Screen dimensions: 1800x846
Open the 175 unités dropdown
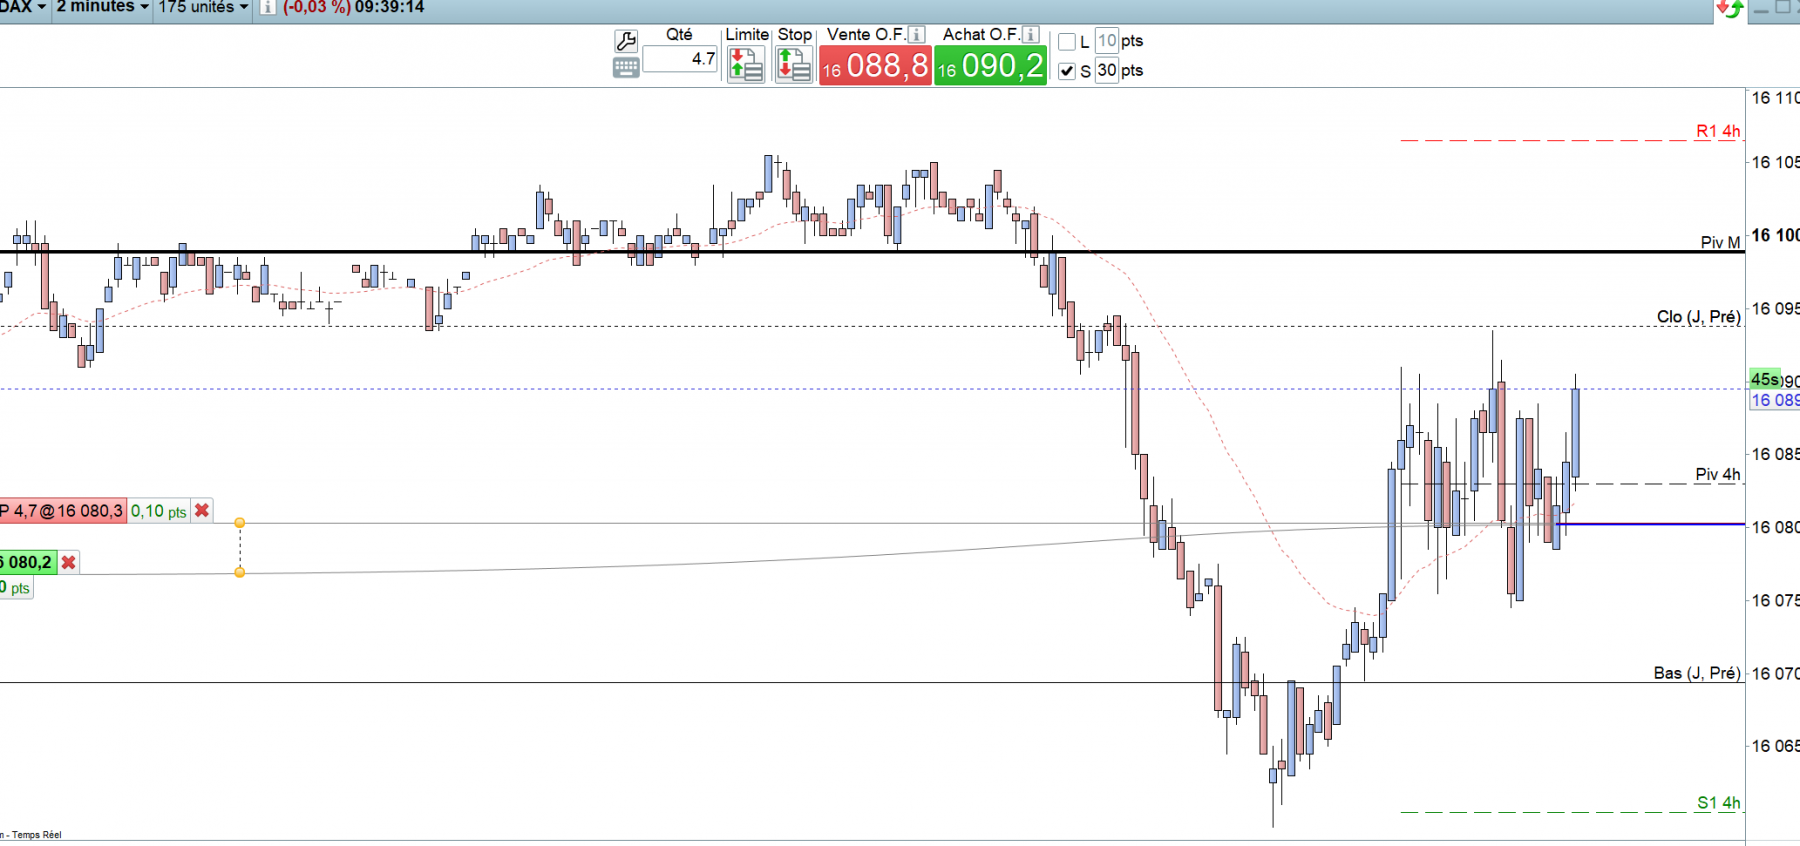point(204,7)
